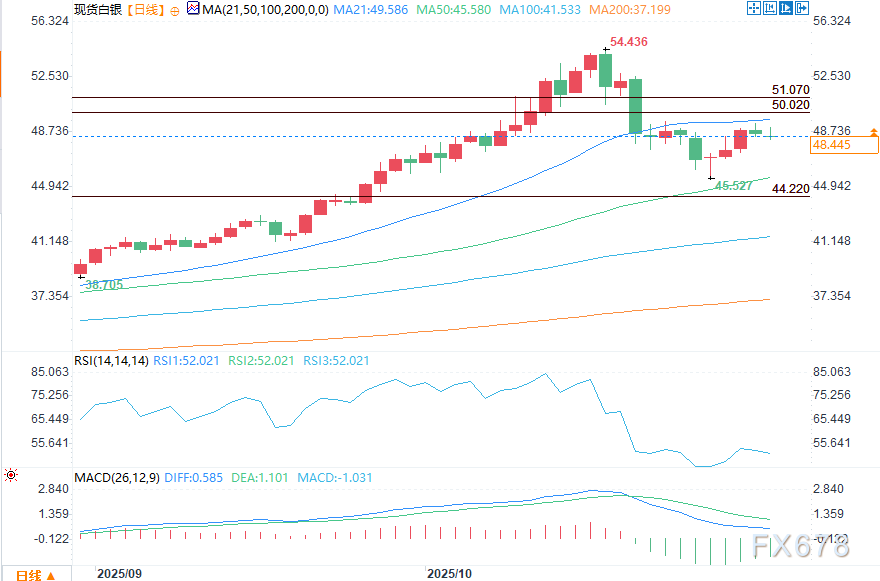Screen dimensions: 880x581
Task: Open MA(21,50,100,200,0,0) indicator settings
Action: click(x=265, y=10)
